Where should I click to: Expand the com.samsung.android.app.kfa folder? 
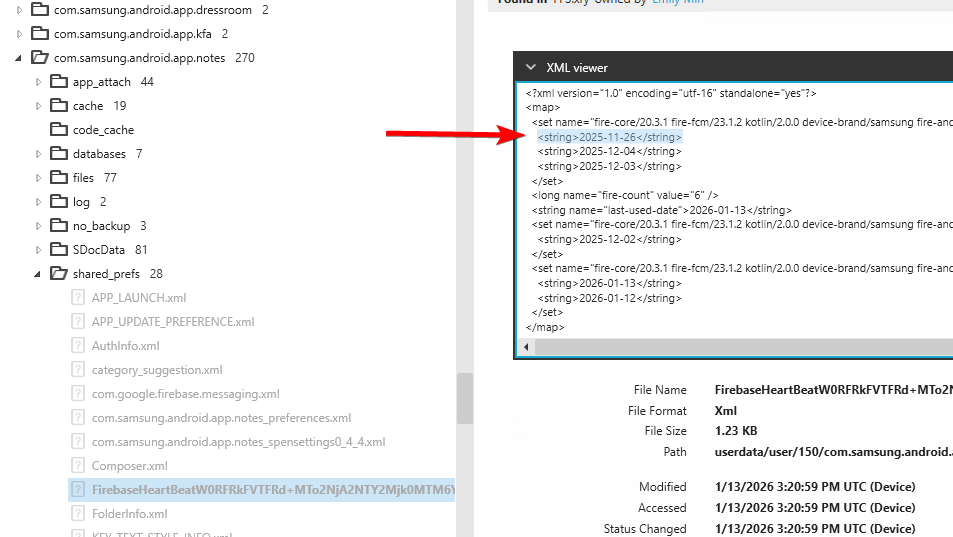point(19,34)
